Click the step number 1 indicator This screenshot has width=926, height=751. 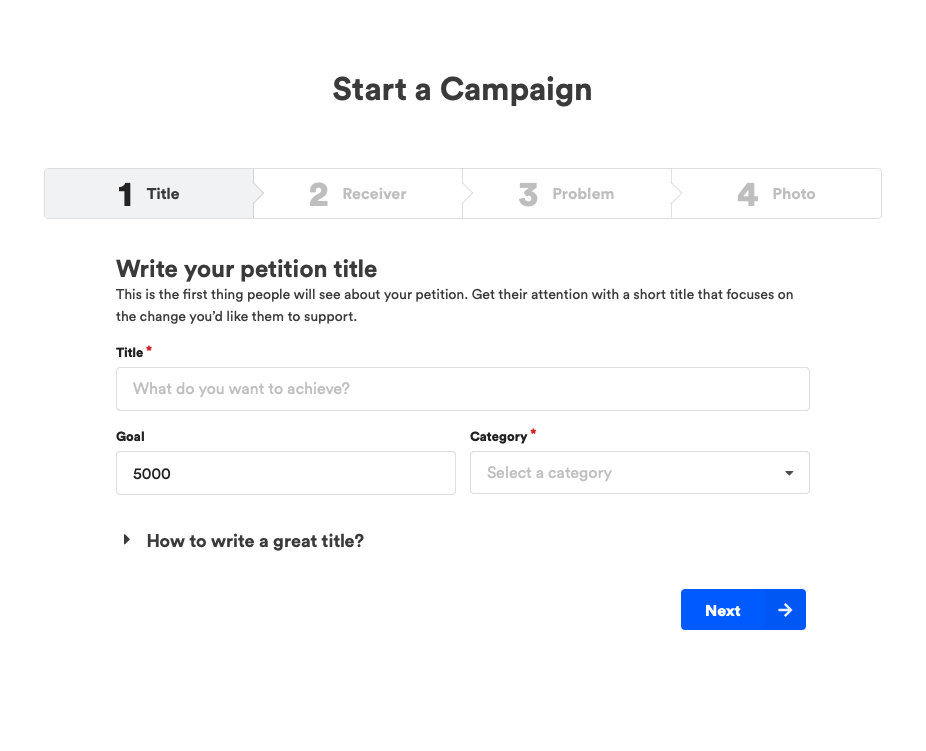pos(124,194)
